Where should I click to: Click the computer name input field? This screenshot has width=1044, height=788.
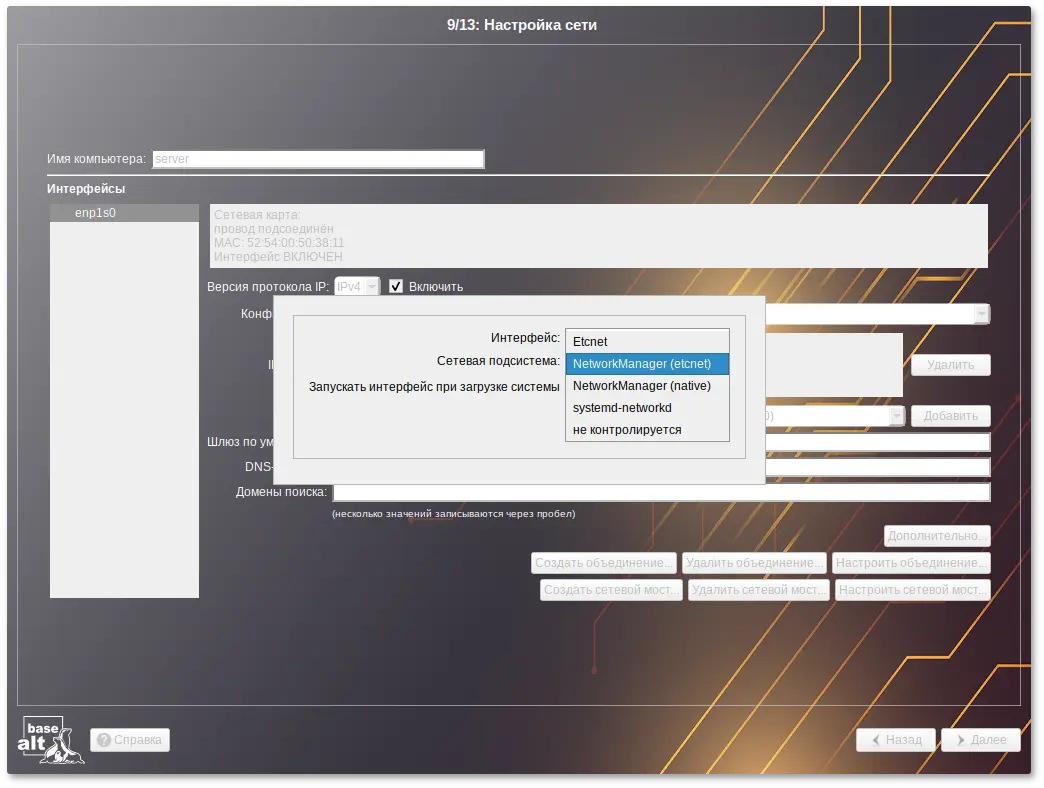pos(317,159)
